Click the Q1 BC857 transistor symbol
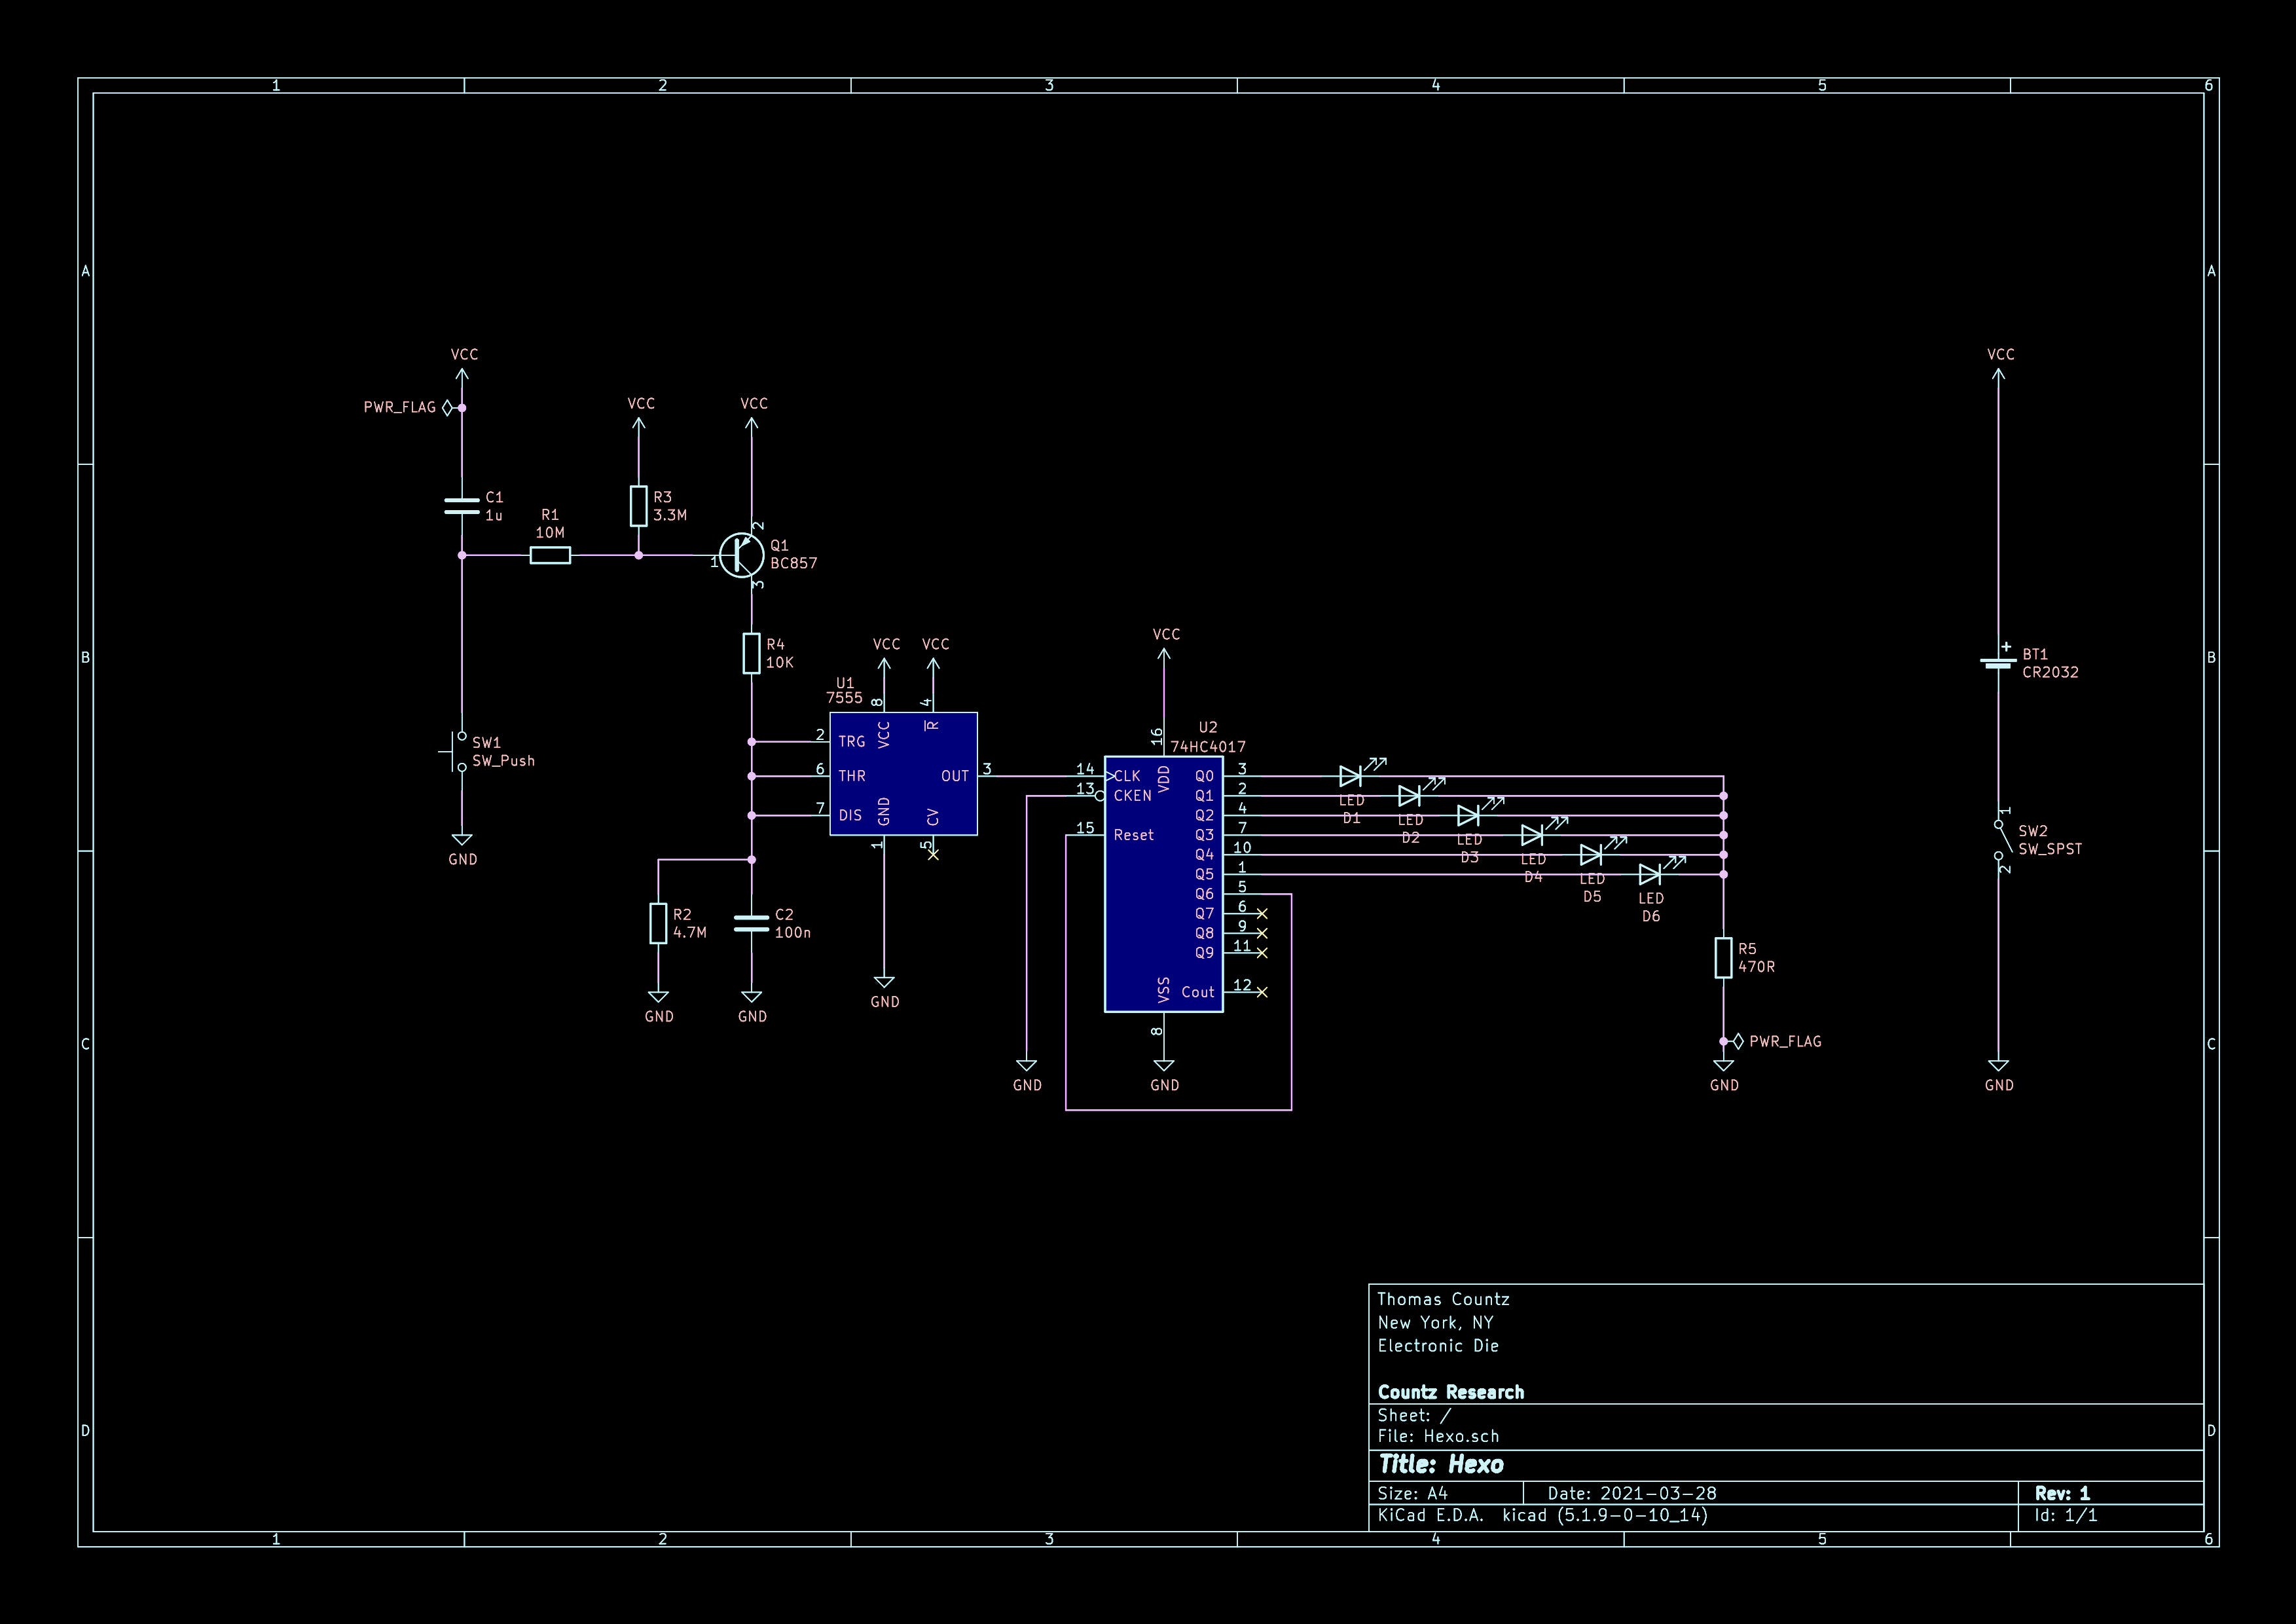 pyautogui.click(x=742, y=555)
